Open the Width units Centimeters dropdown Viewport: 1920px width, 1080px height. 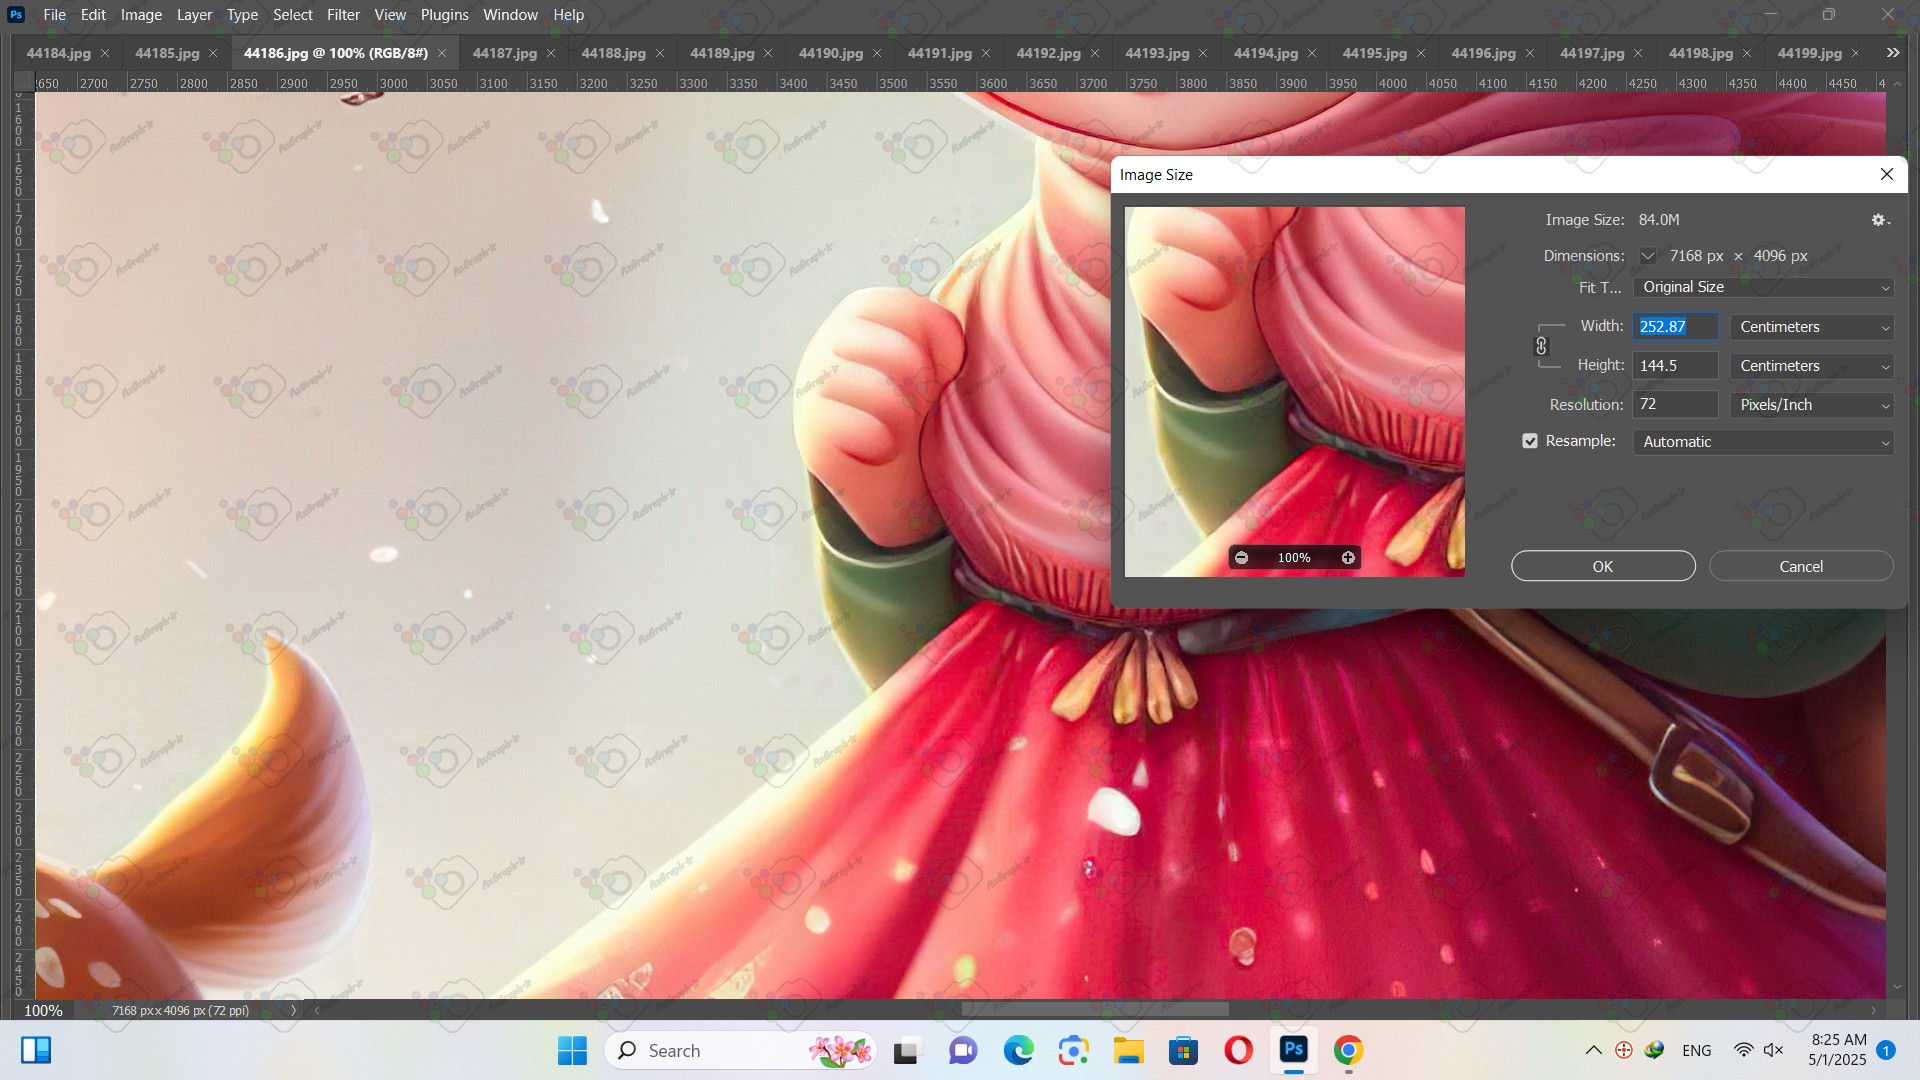pos(1812,327)
